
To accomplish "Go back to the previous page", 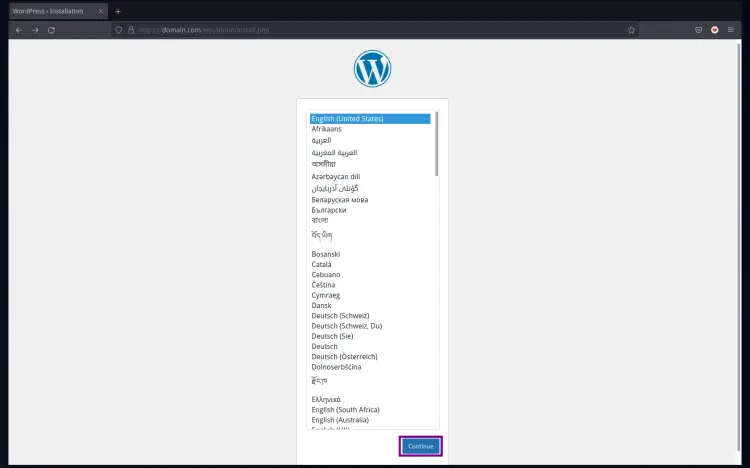I will 18,30.
